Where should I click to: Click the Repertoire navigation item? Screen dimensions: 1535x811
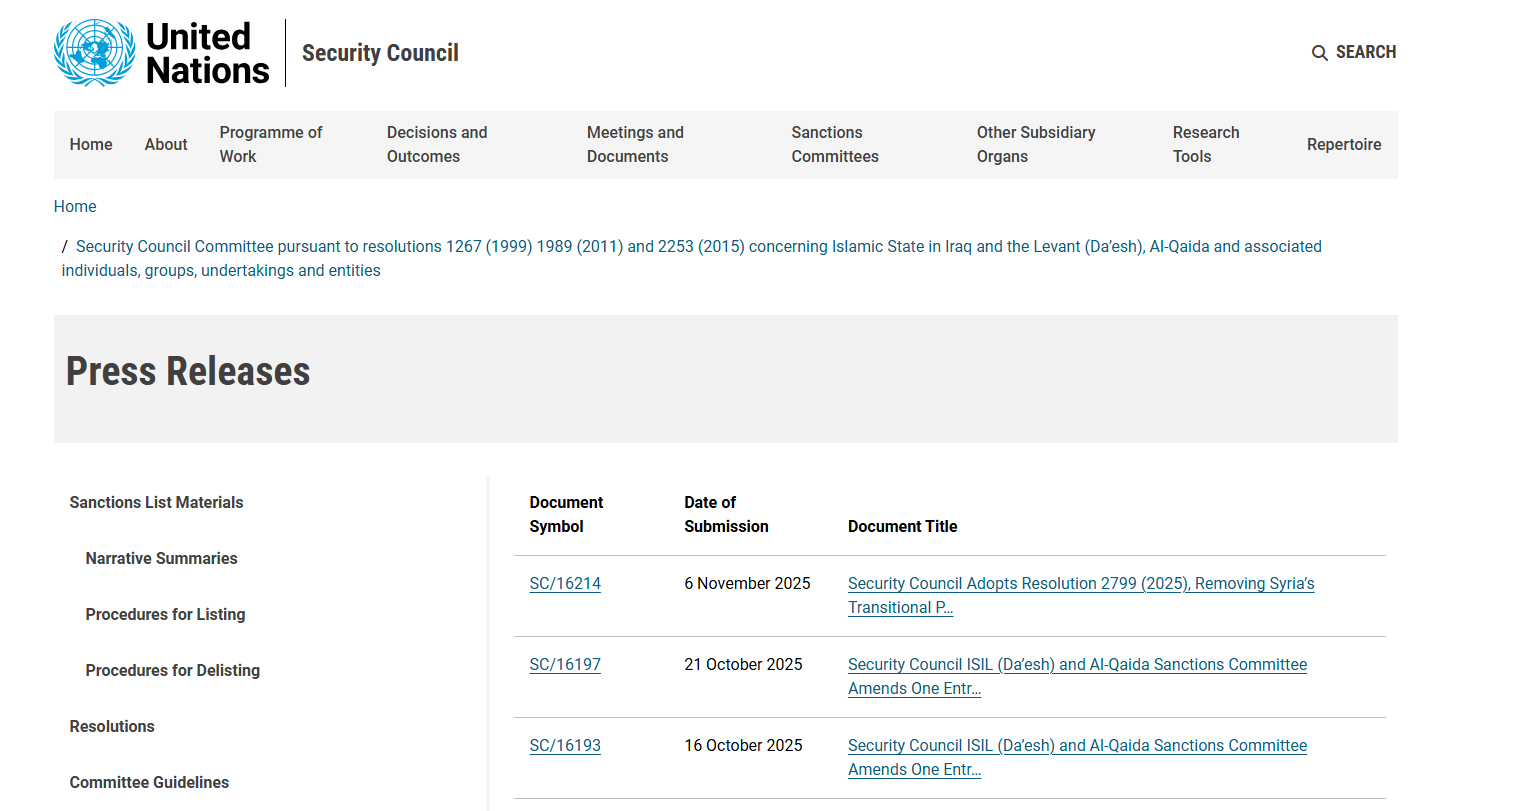coord(1343,145)
